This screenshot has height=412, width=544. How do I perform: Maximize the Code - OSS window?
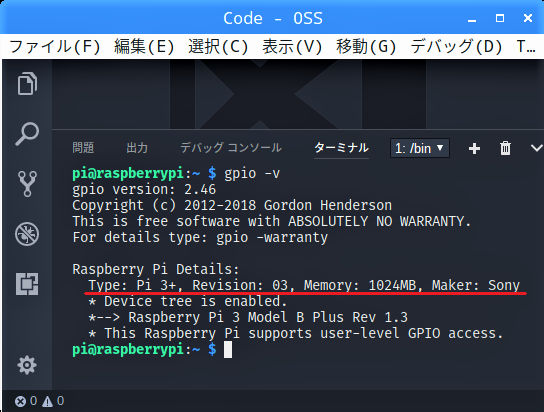(x=500, y=18)
